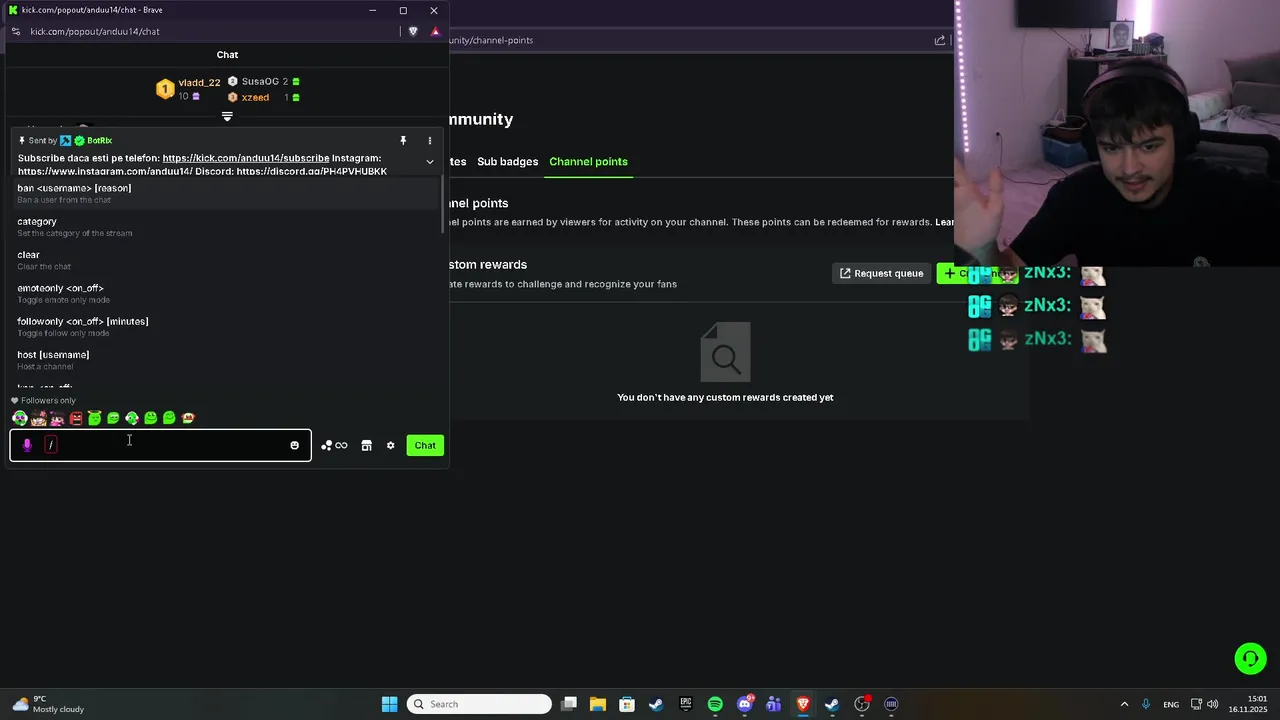The width and height of the screenshot is (1280, 720).
Task: Send message with the Chat button
Action: pos(425,445)
